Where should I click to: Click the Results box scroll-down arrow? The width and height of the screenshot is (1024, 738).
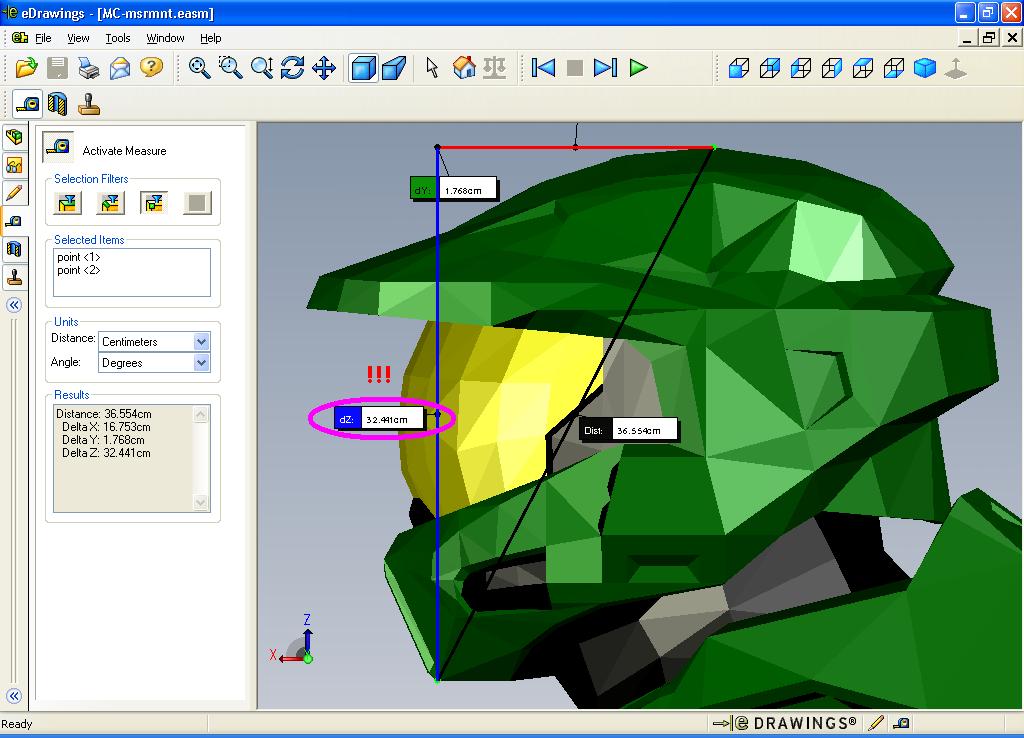[201, 502]
